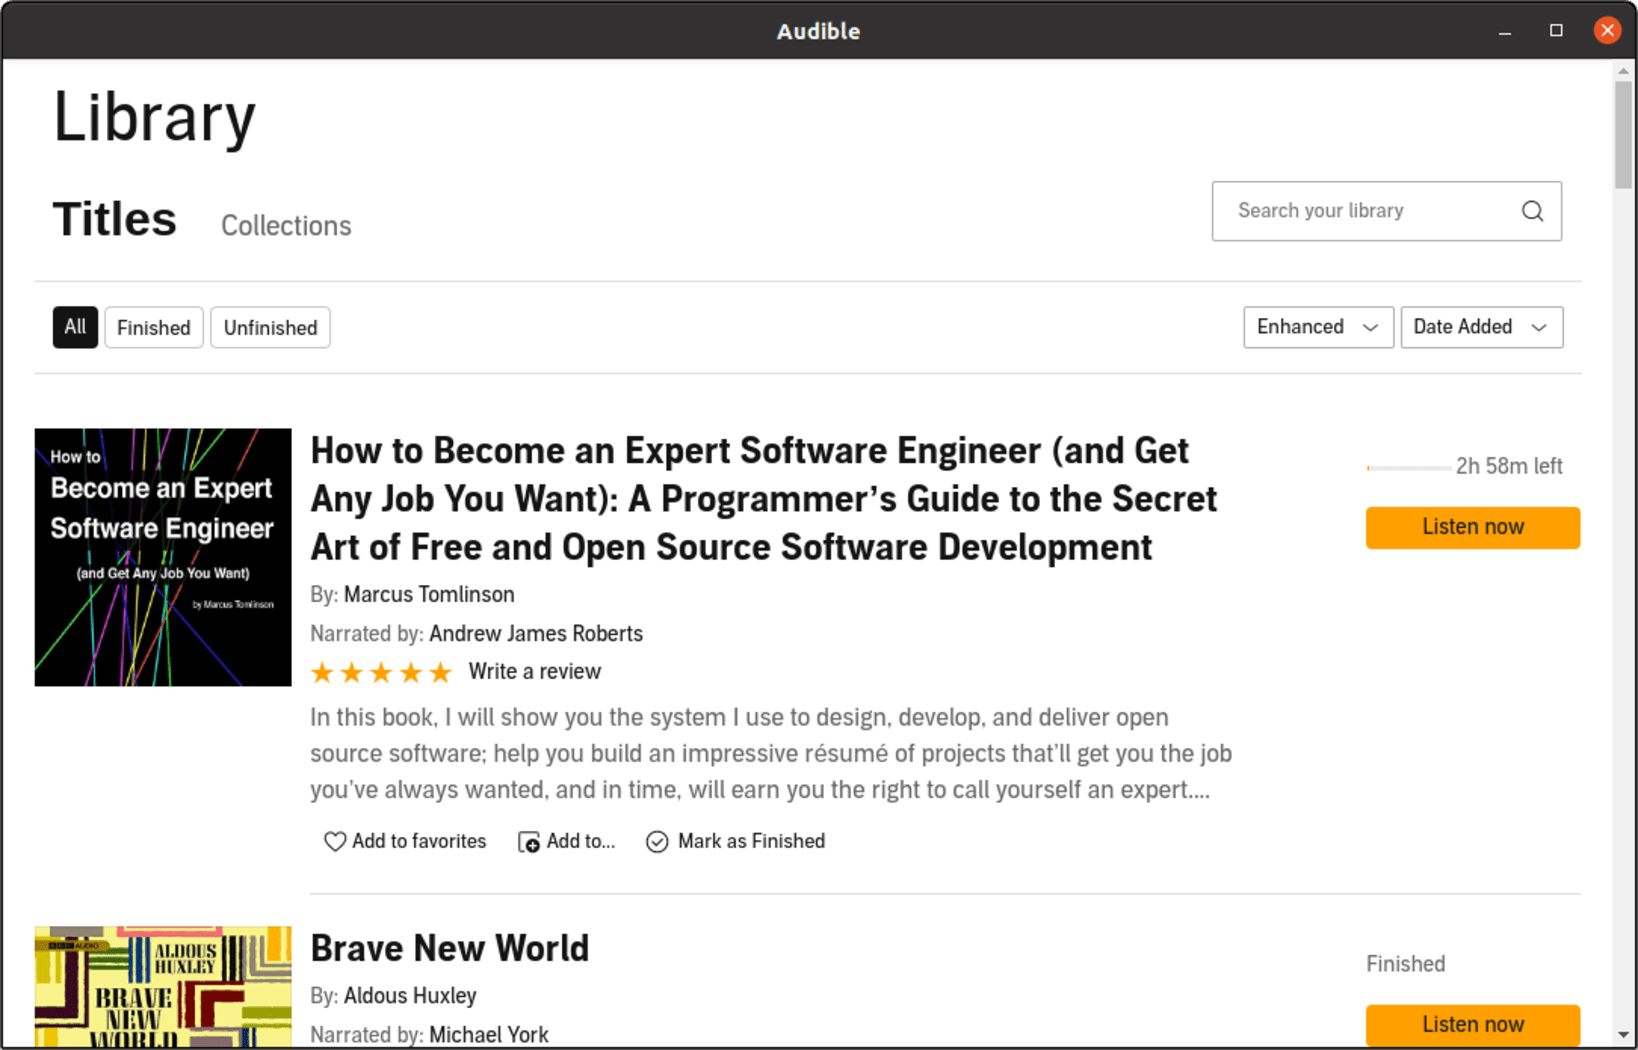Rate the book five stars
This screenshot has width=1638, height=1050.
[441, 672]
